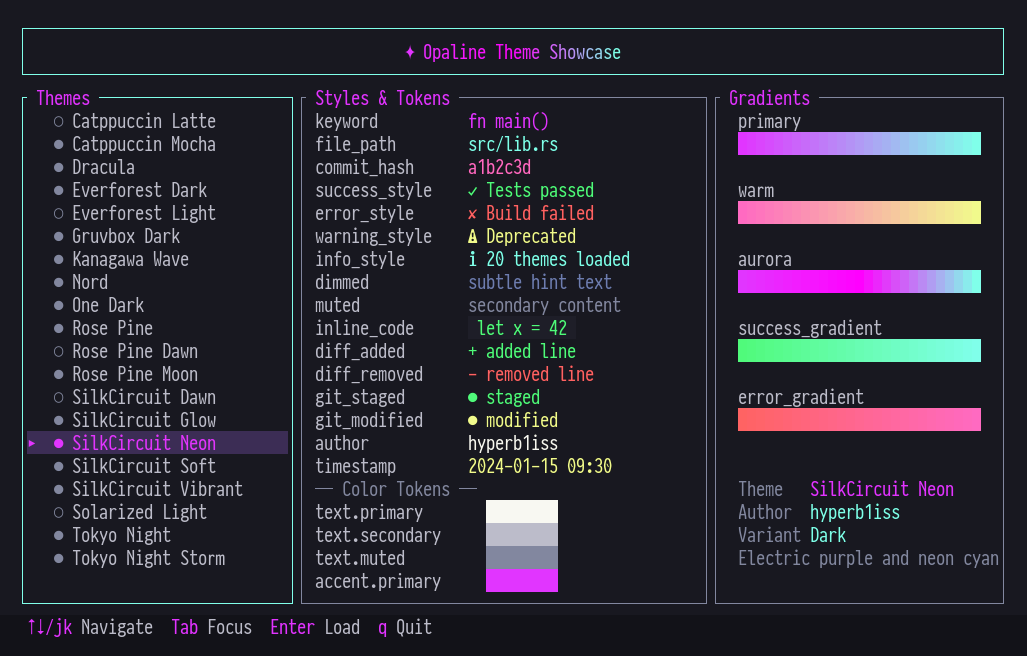1027x656 pixels.
Task: Select Gruvbox Dark in Themes list
Action: (157, 236)
